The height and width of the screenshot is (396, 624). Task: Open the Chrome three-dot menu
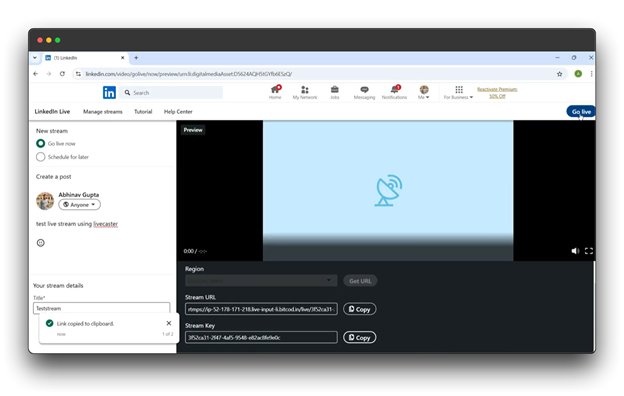(591, 74)
